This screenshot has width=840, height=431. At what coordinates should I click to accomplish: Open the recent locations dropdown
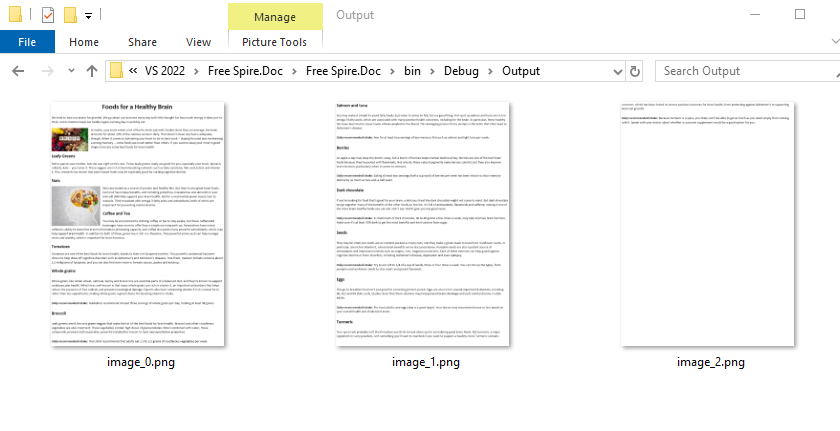[x=71, y=71]
